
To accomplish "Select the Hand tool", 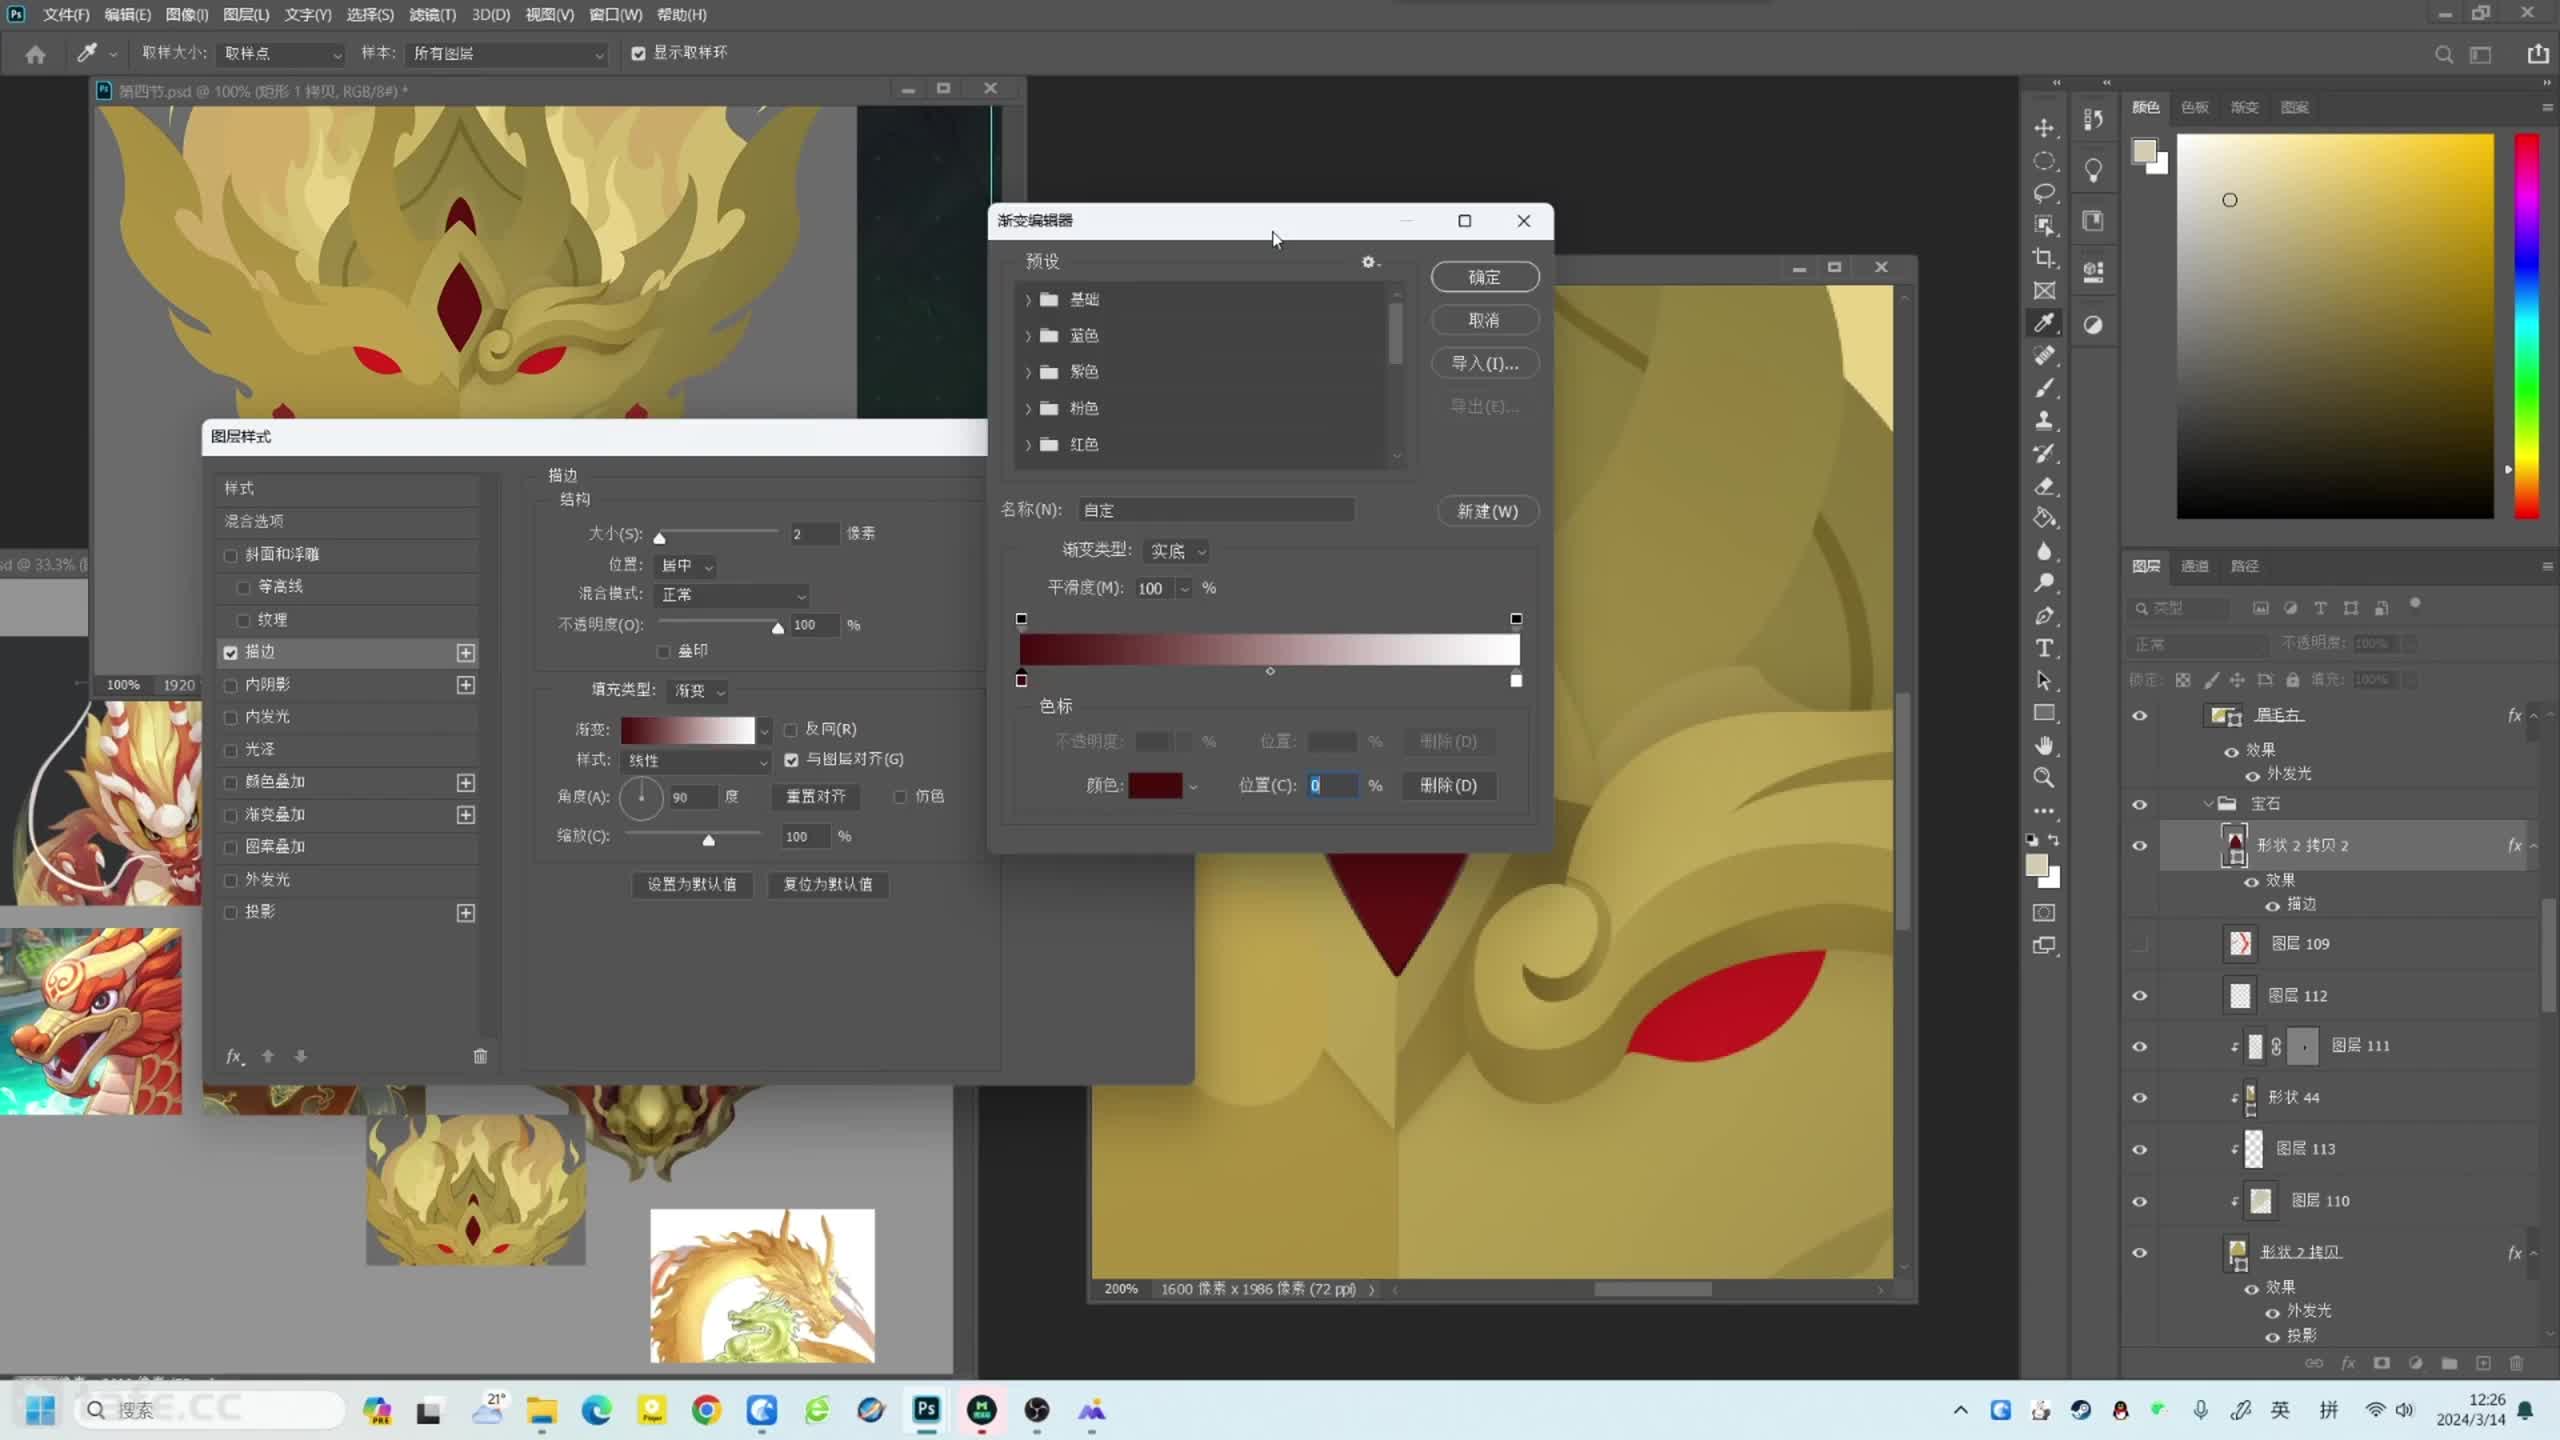I will 2044,746.
